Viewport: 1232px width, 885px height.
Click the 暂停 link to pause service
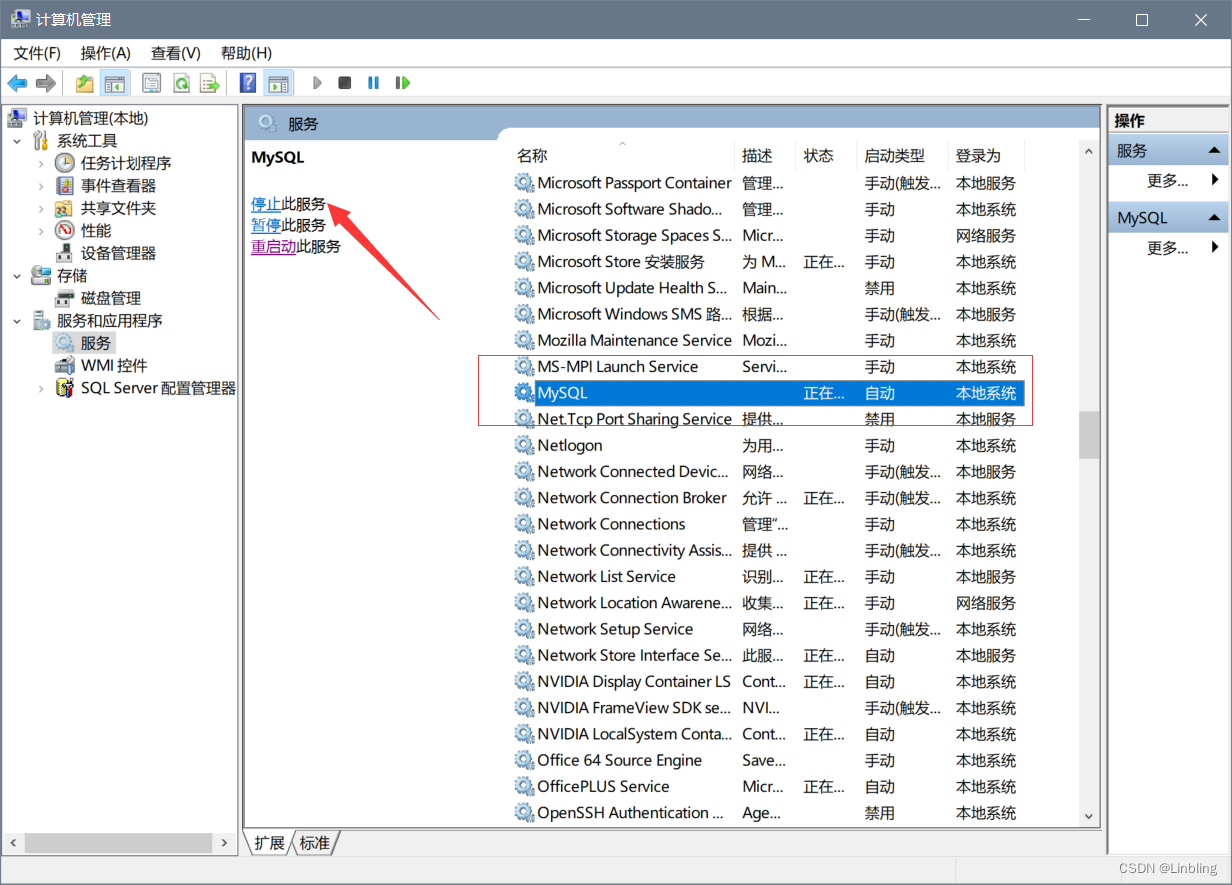coord(266,225)
